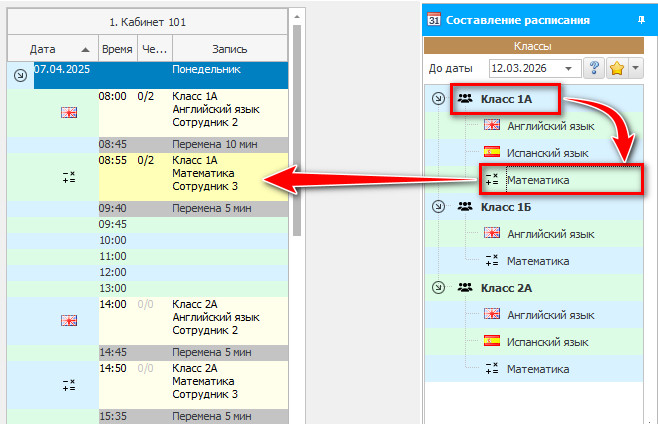Select Математика under Класс 1Б
The image size is (658, 424).
[x=538, y=261]
